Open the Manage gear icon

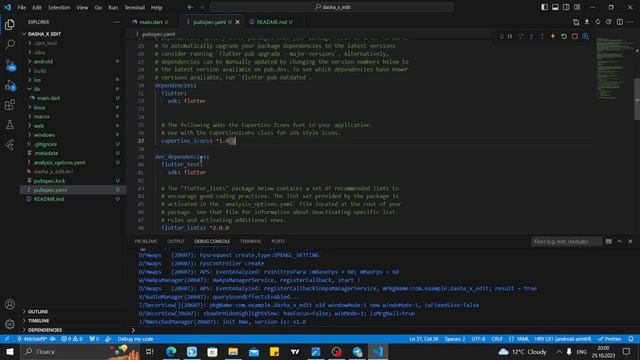click(x=10, y=324)
